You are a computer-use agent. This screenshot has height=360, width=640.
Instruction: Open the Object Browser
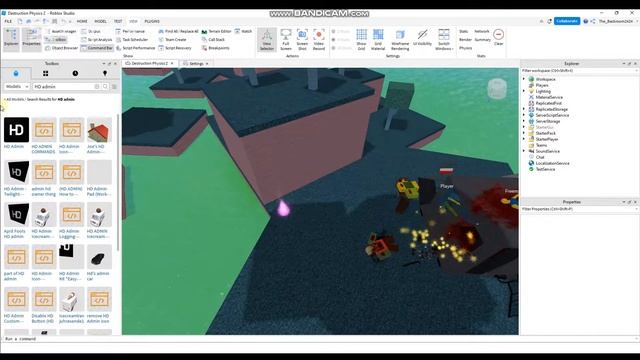(x=61, y=48)
